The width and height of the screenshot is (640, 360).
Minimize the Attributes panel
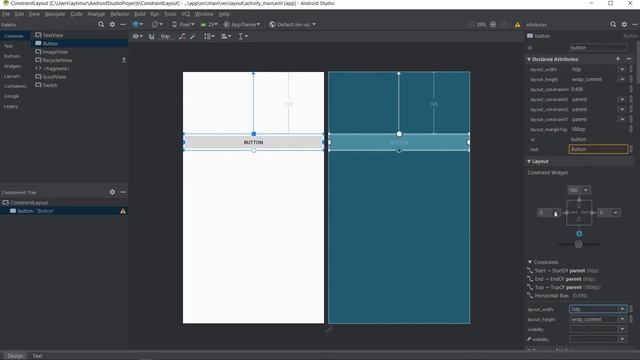coord(635,24)
